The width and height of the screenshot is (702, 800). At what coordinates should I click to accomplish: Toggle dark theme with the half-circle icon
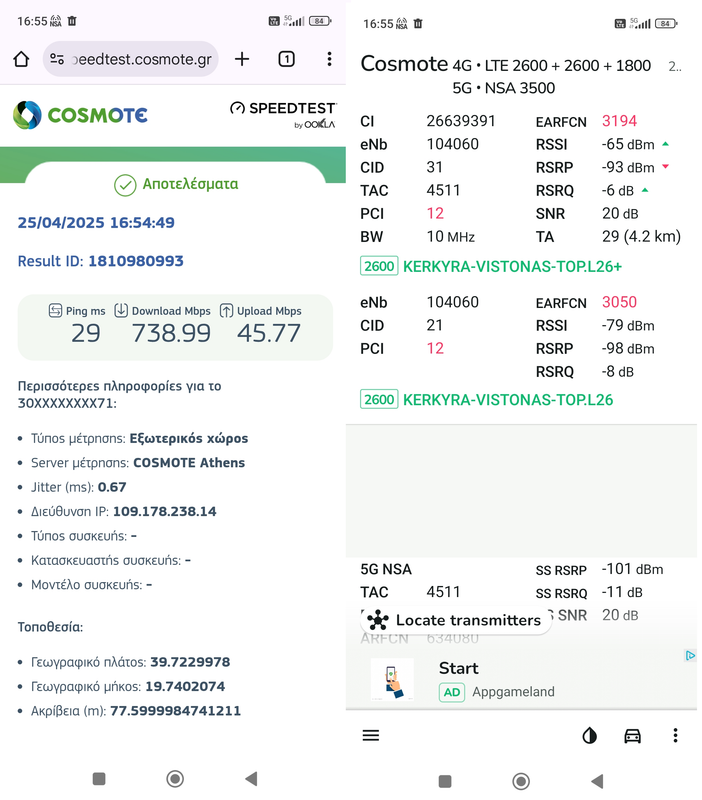590,736
